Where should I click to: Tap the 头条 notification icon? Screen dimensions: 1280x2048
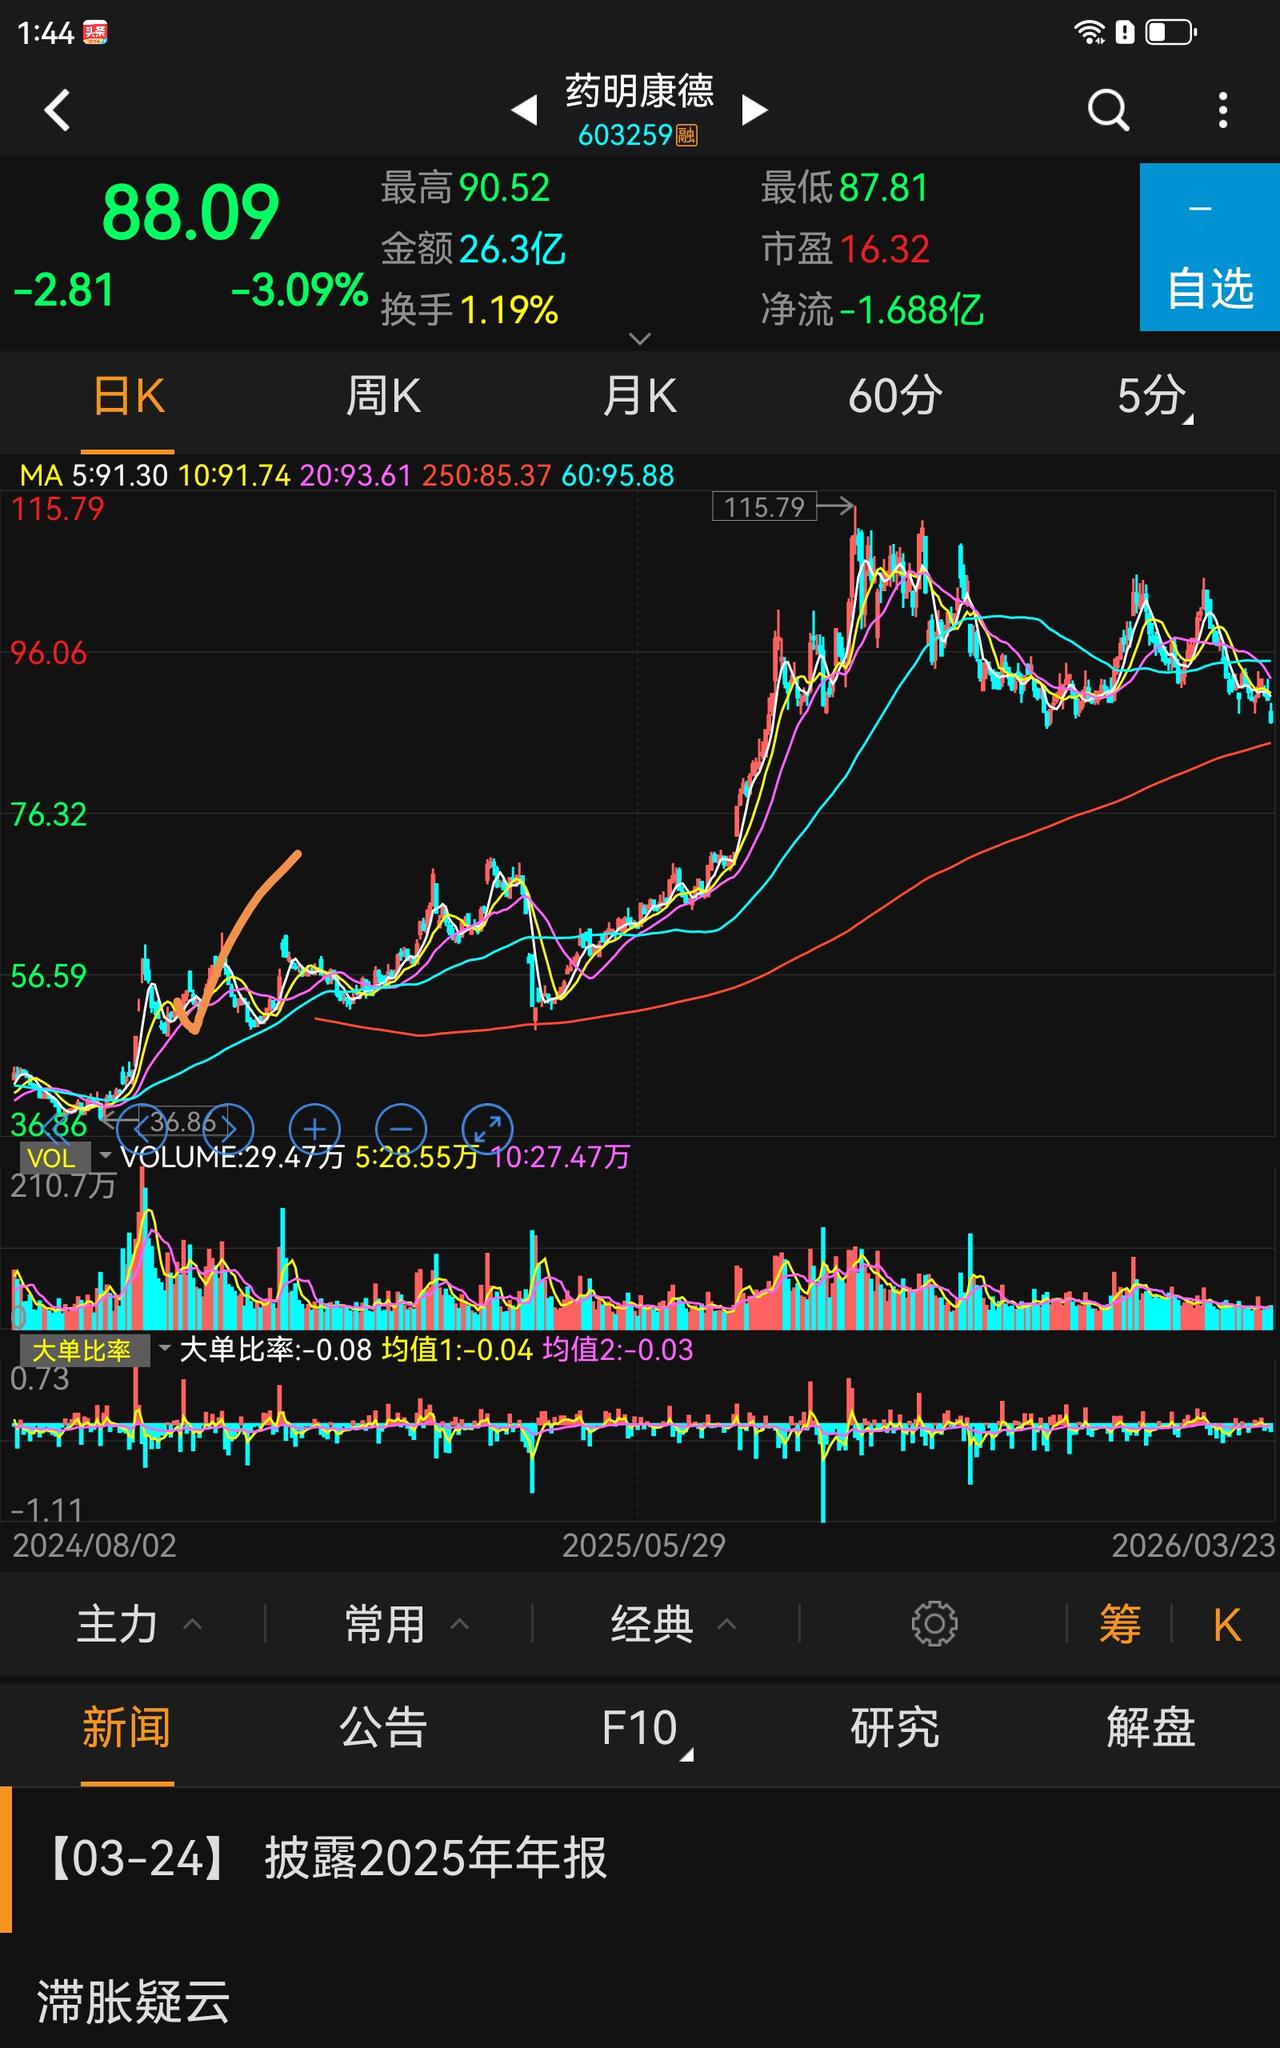(x=95, y=33)
